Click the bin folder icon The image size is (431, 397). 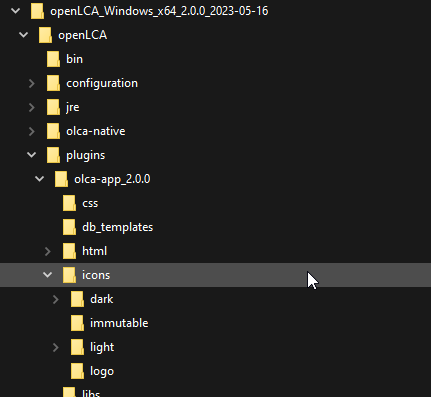tap(53, 59)
